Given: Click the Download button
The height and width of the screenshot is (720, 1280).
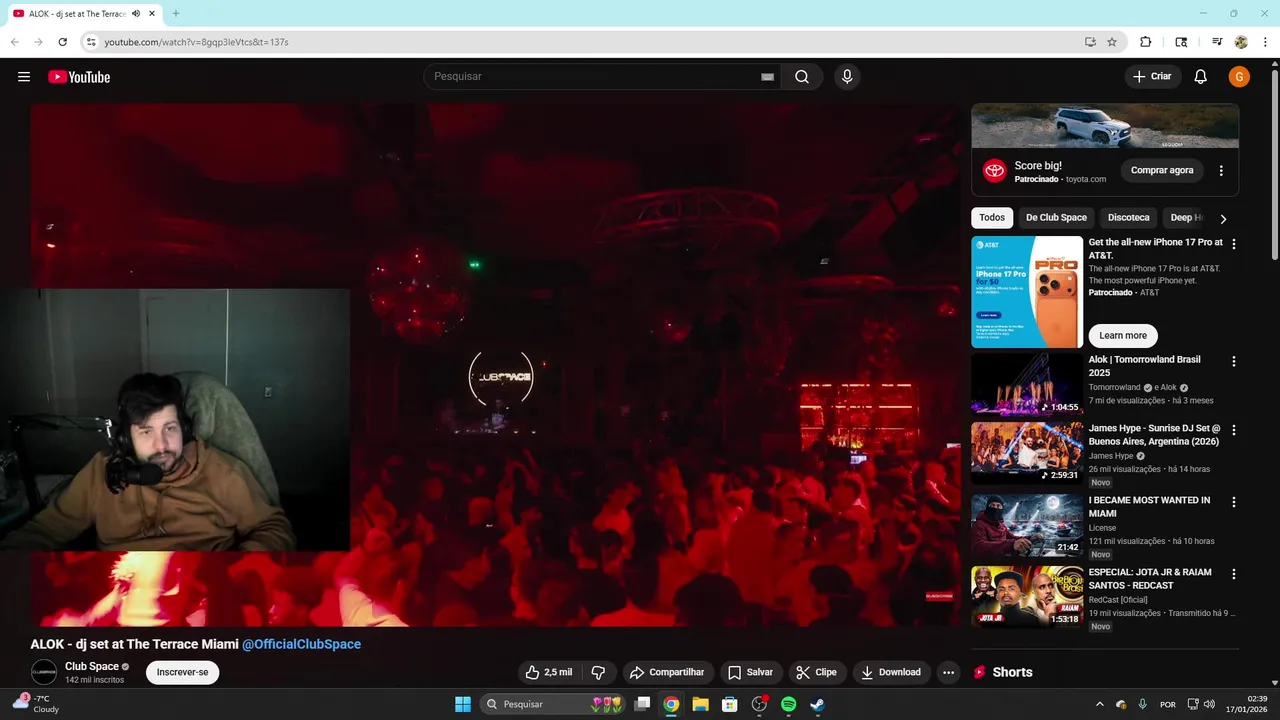Looking at the screenshot, I should [x=891, y=672].
